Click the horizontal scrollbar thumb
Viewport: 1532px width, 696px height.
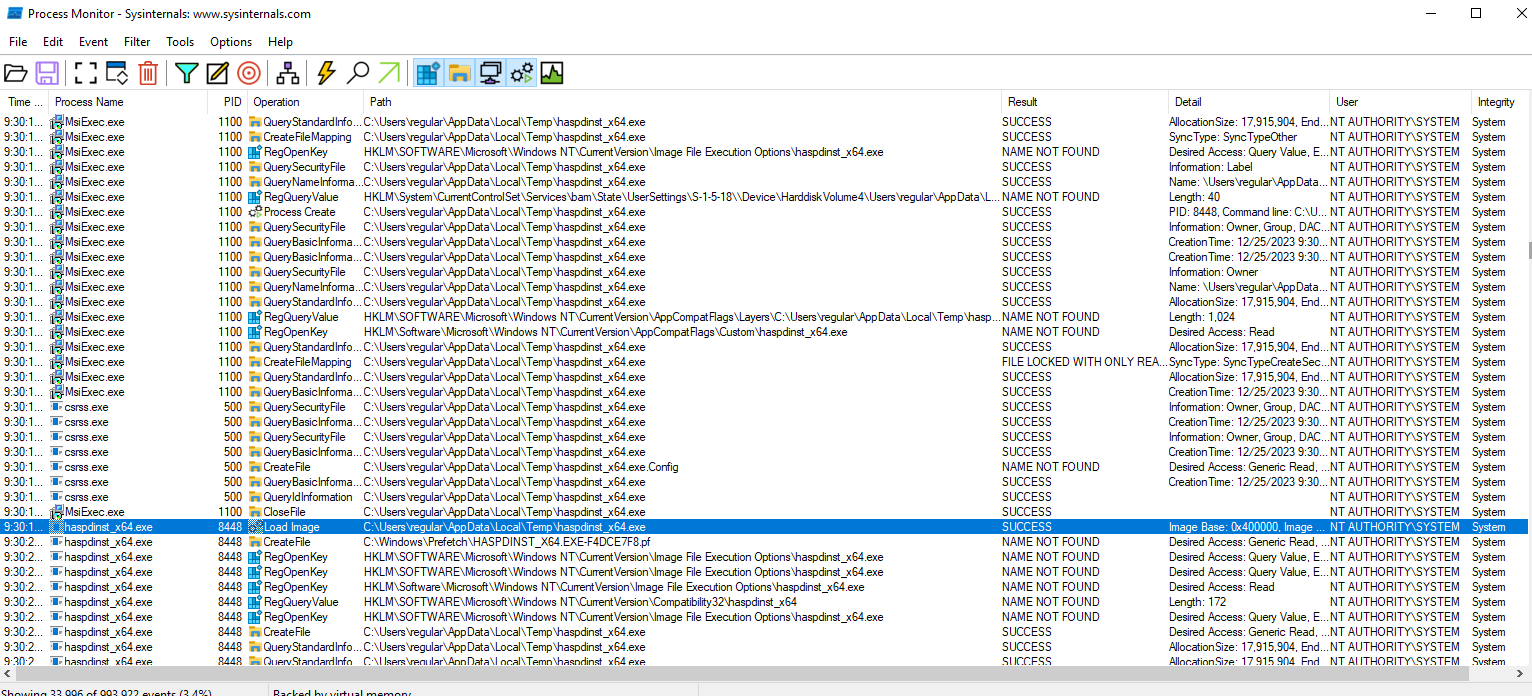pyautogui.click(x=742, y=674)
